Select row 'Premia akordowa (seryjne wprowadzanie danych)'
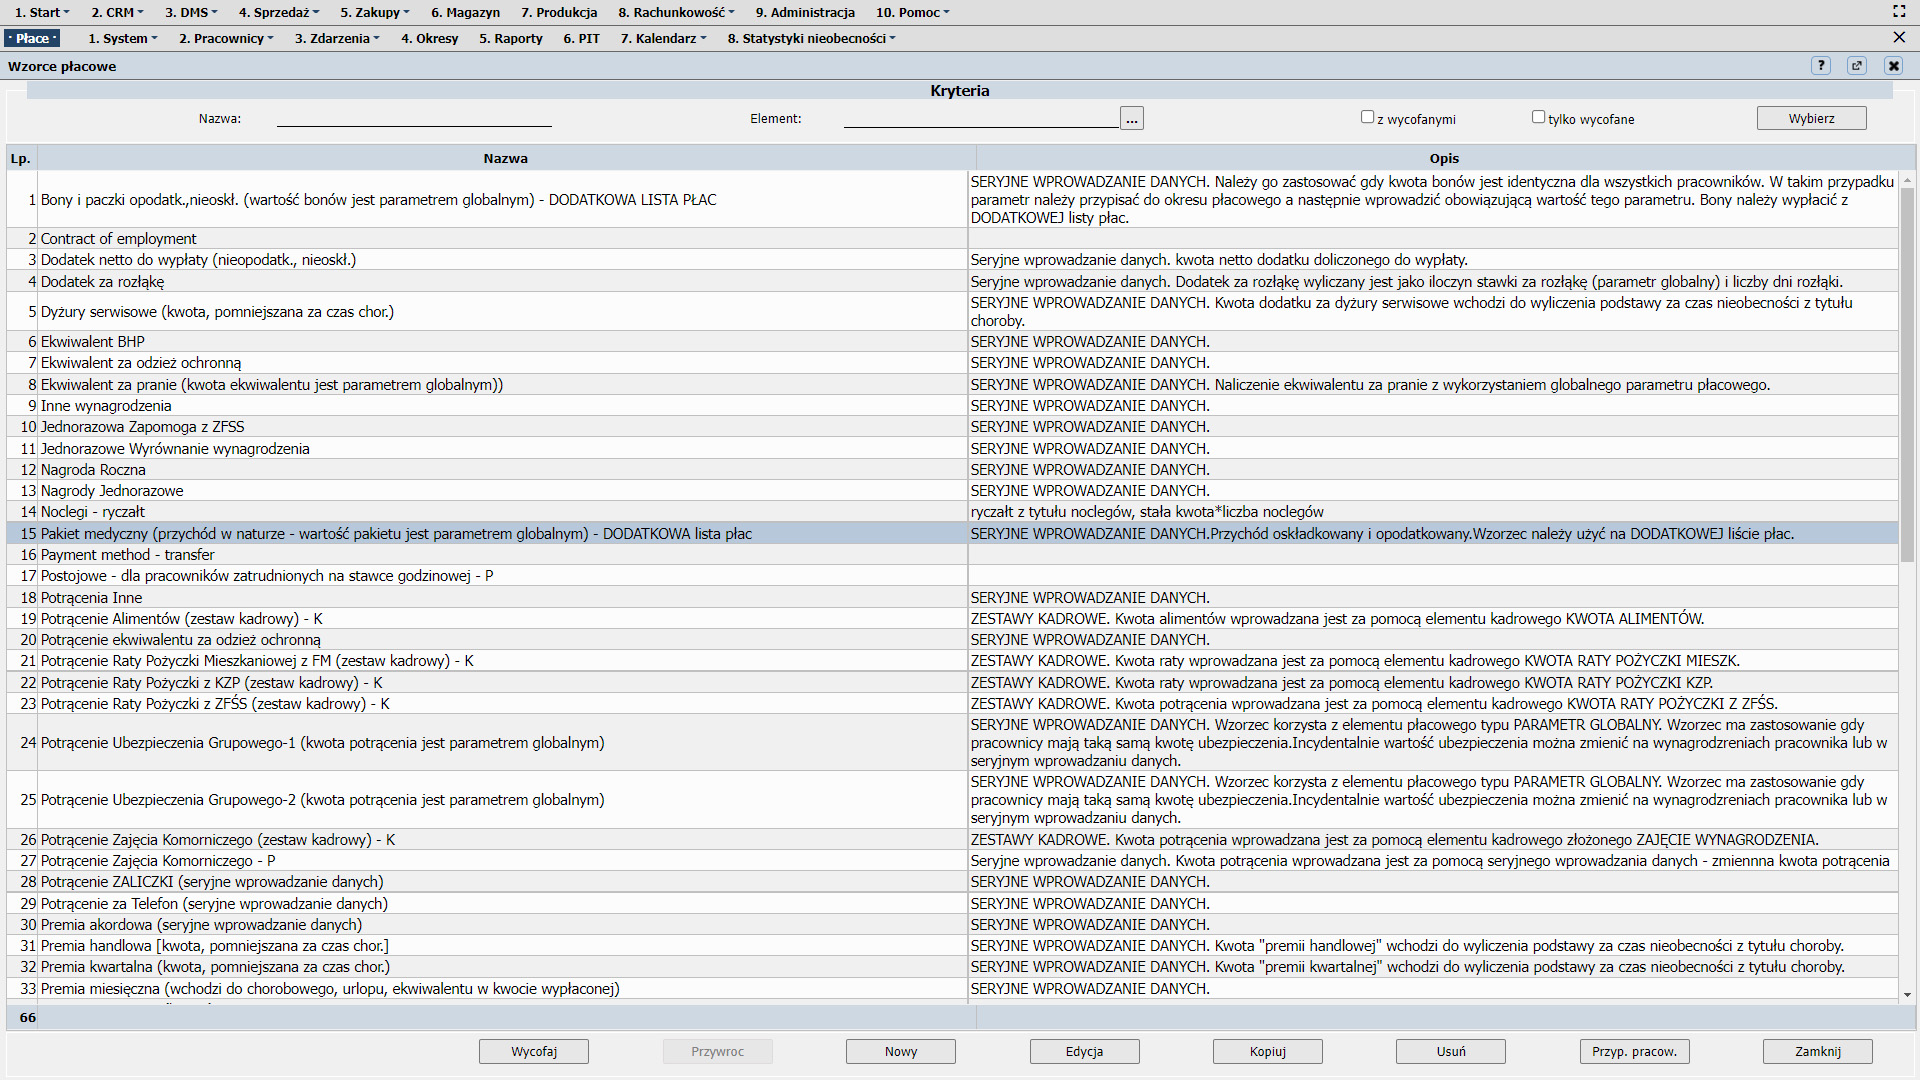This screenshot has width=1920, height=1080. click(952, 925)
